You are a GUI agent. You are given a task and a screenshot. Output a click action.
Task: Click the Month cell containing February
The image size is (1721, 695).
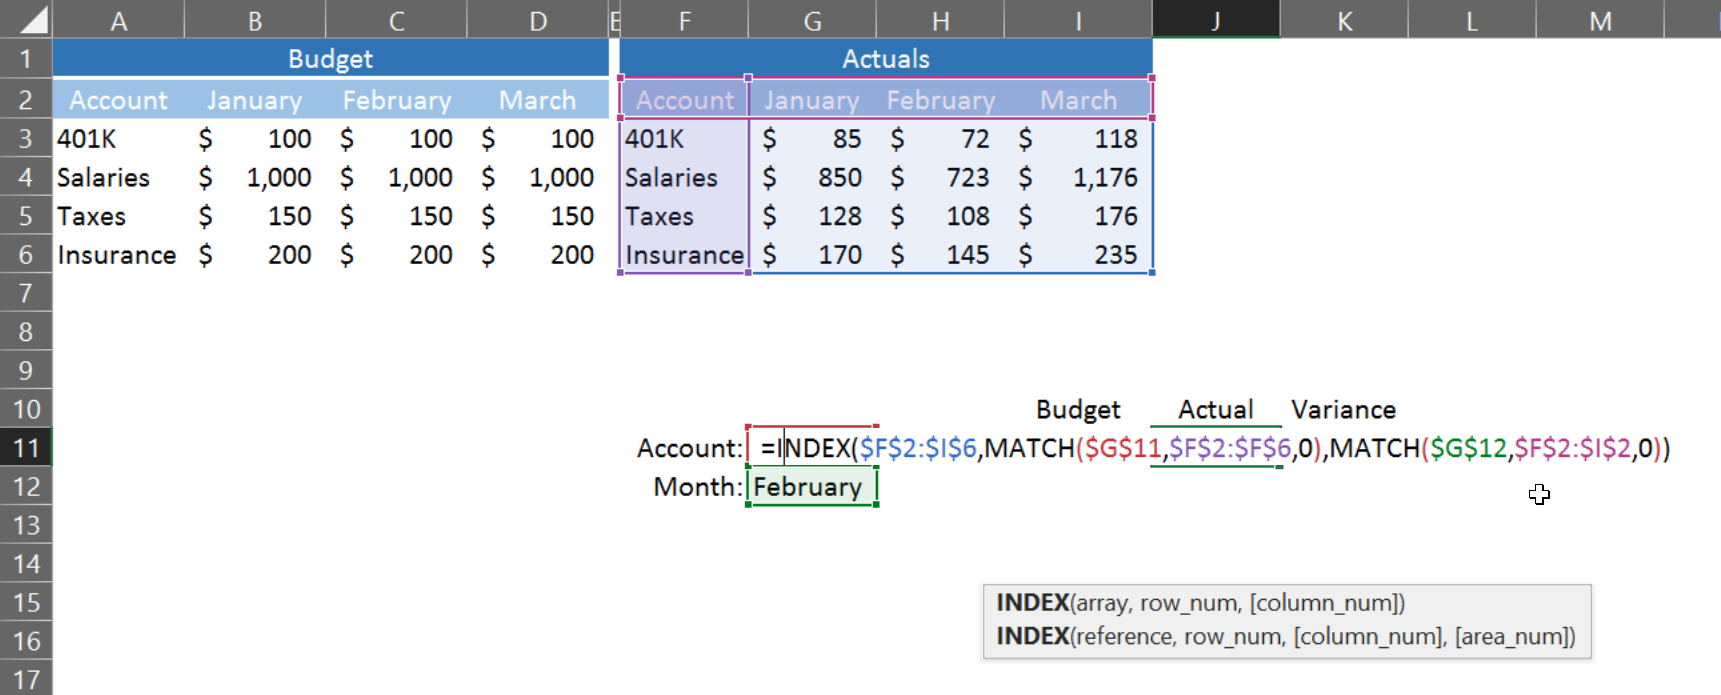pyautogui.click(x=811, y=487)
